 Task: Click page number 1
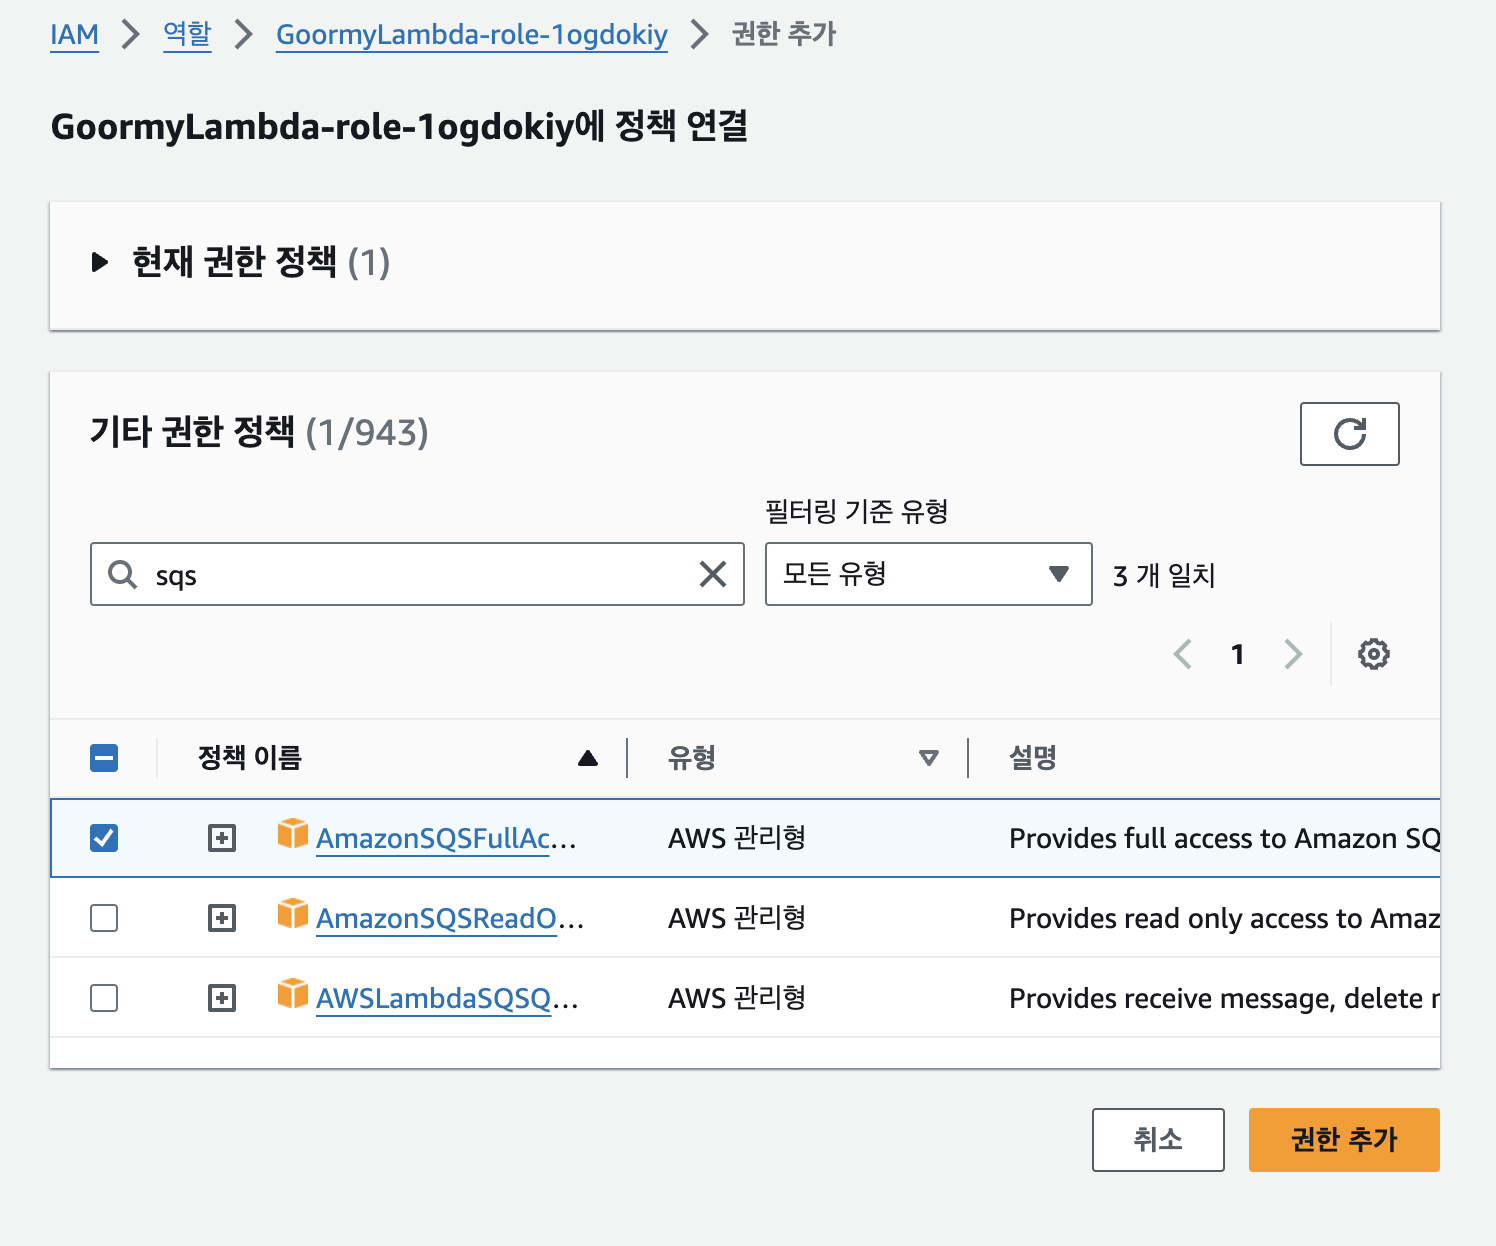[x=1238, y=654]
